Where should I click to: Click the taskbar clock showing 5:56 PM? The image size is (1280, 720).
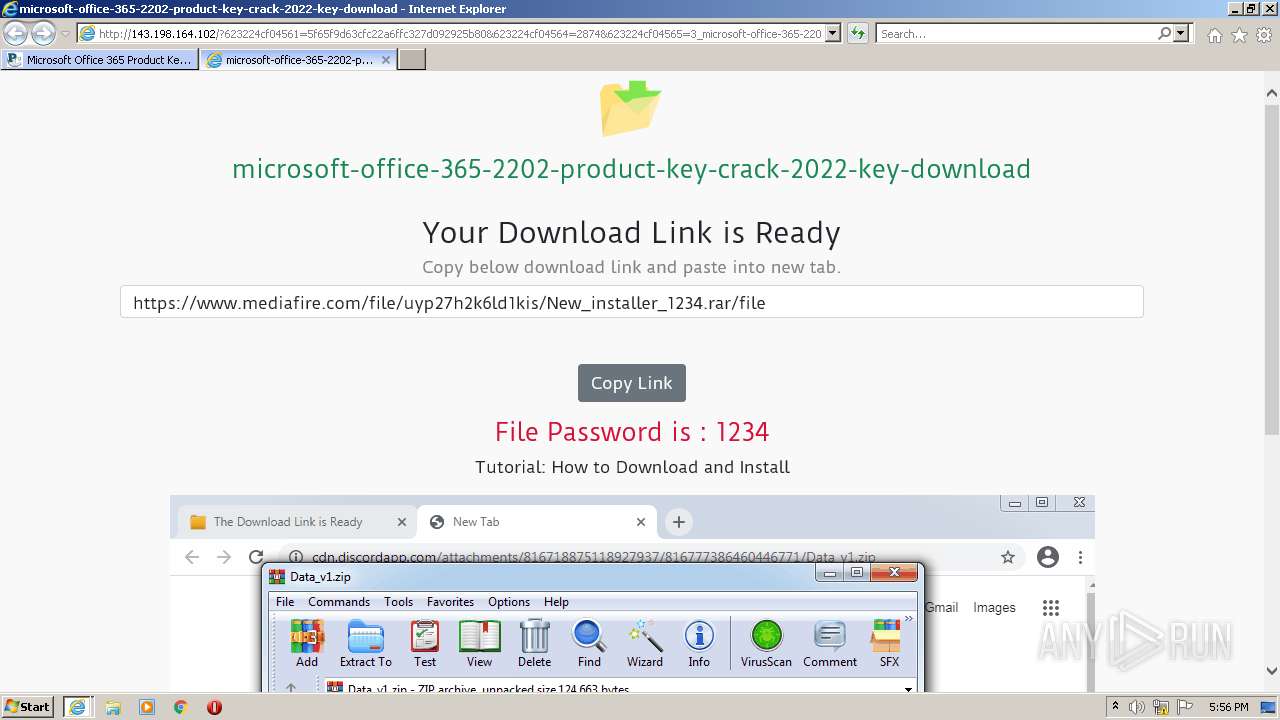click(x=1228, y=707)
